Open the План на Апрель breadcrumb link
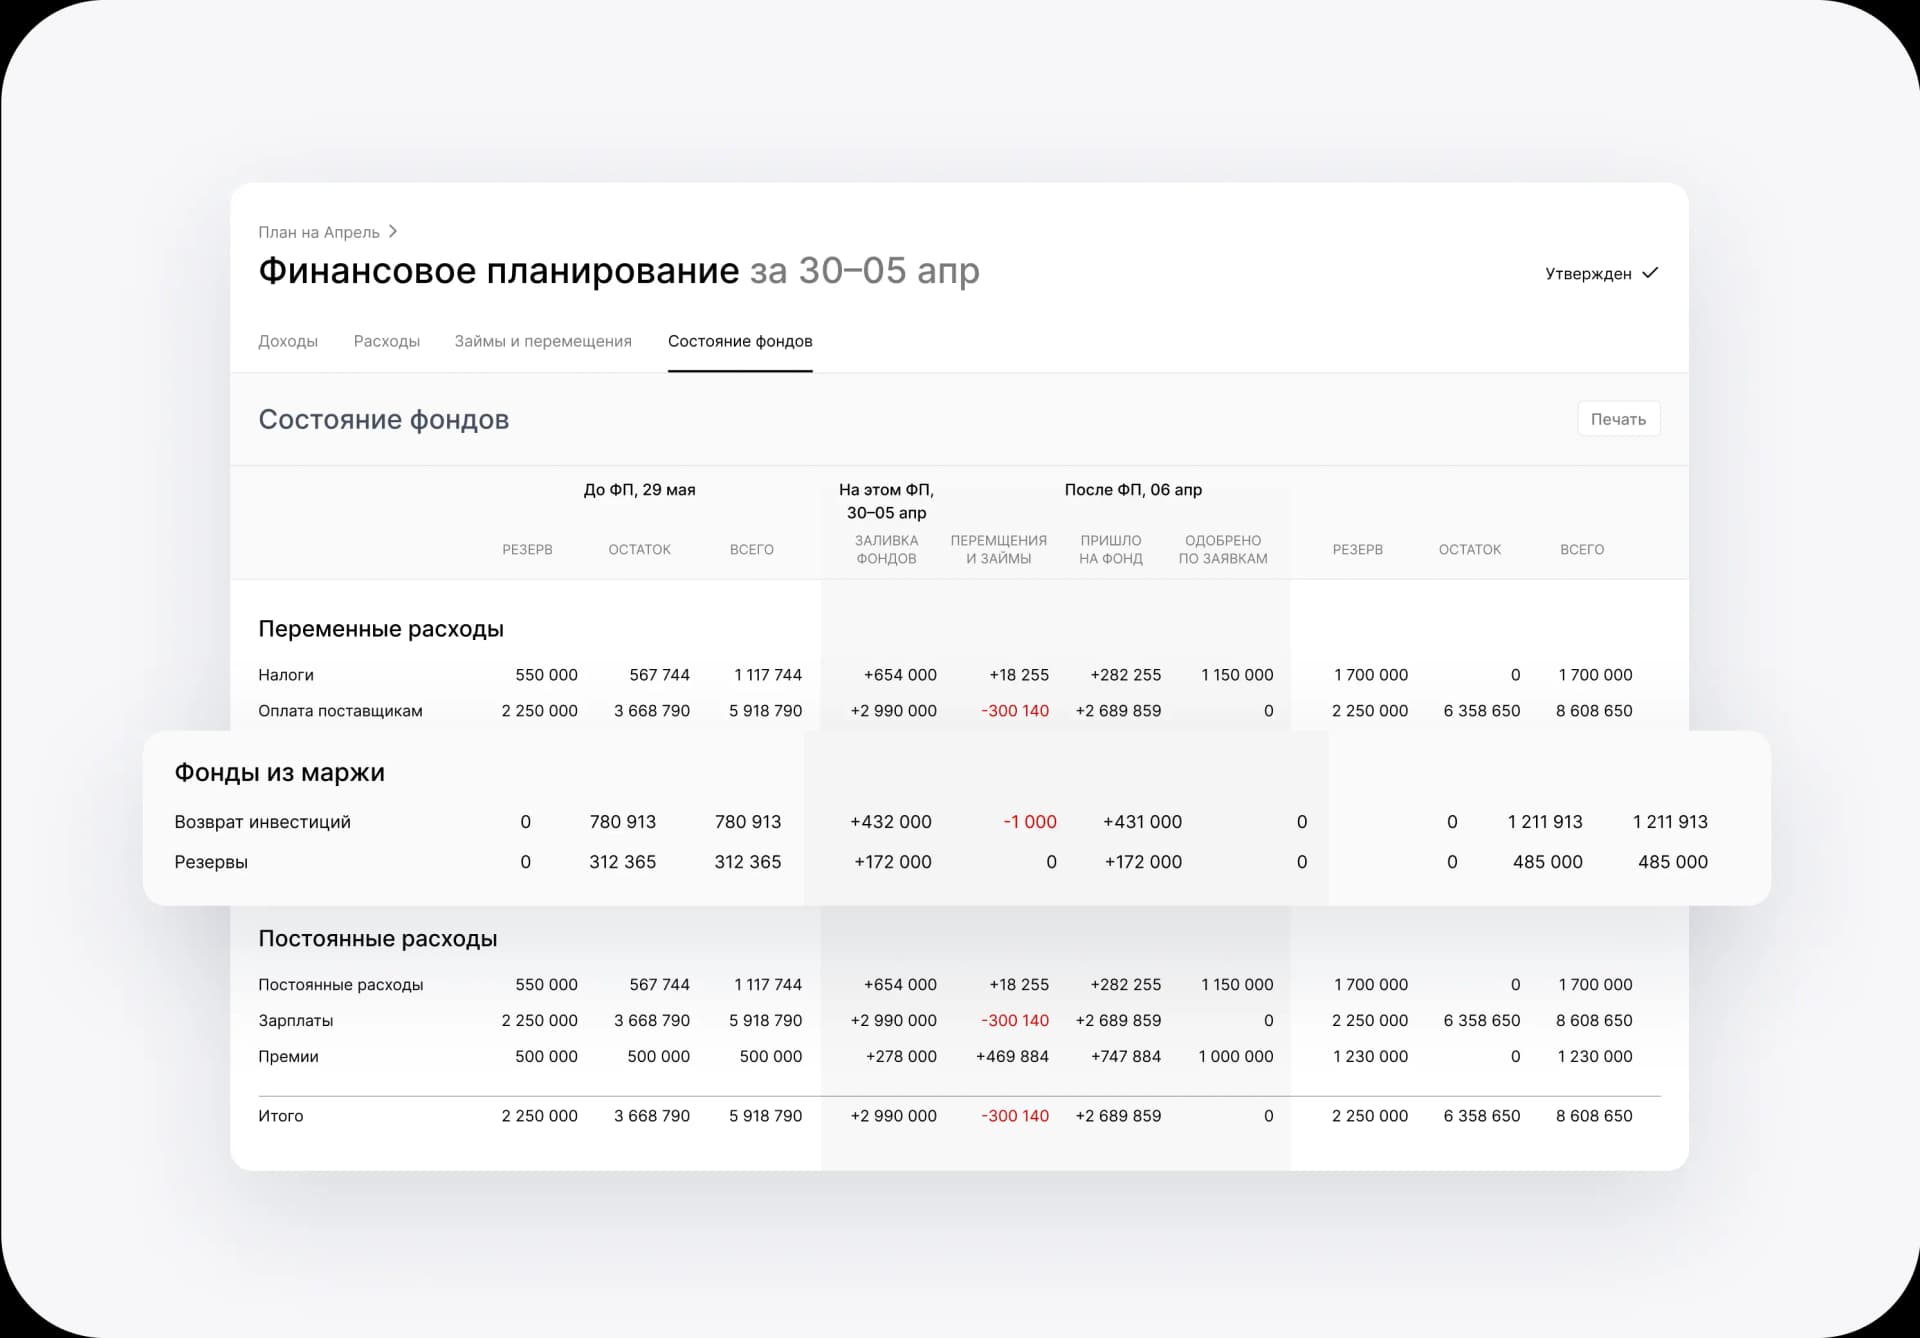The image size is (1920, 1338). [318, 233]
